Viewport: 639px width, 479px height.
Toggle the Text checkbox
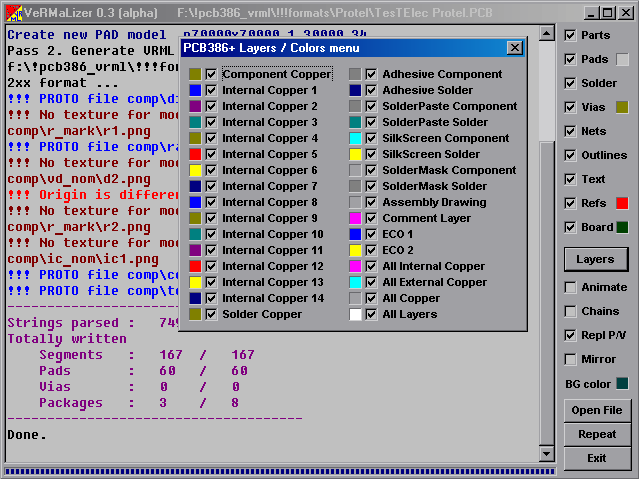pos(570,179)
